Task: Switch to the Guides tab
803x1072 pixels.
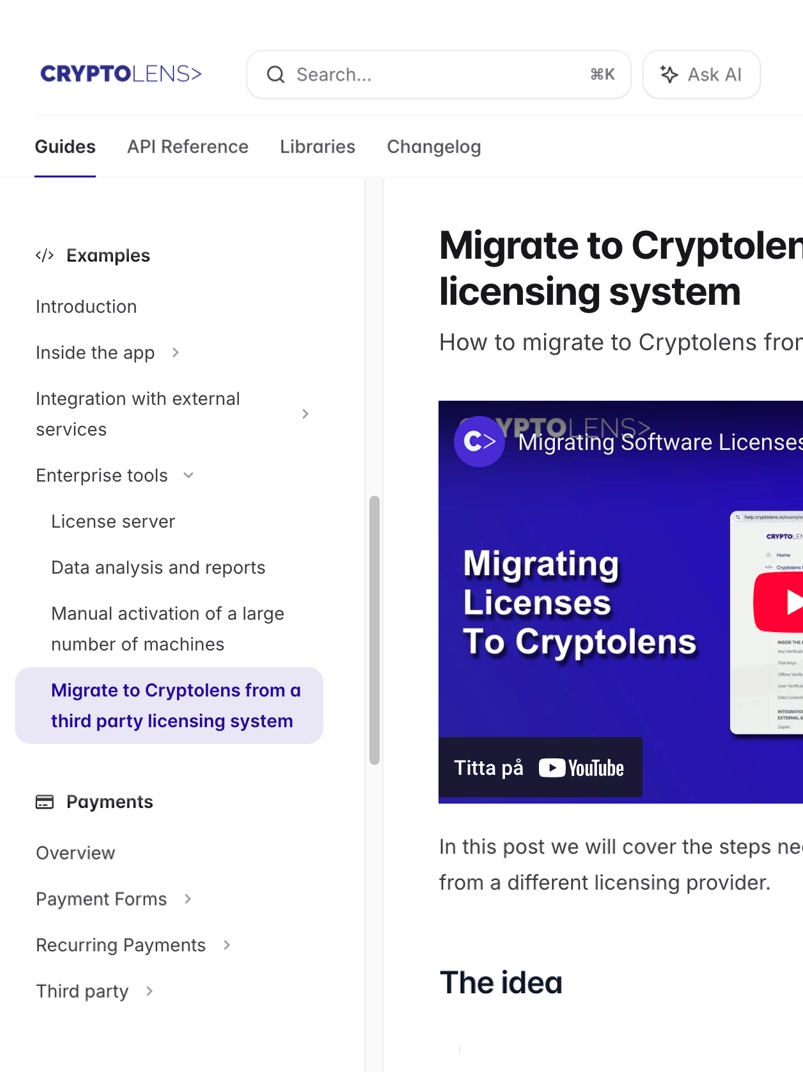Action: click(65, 147)
